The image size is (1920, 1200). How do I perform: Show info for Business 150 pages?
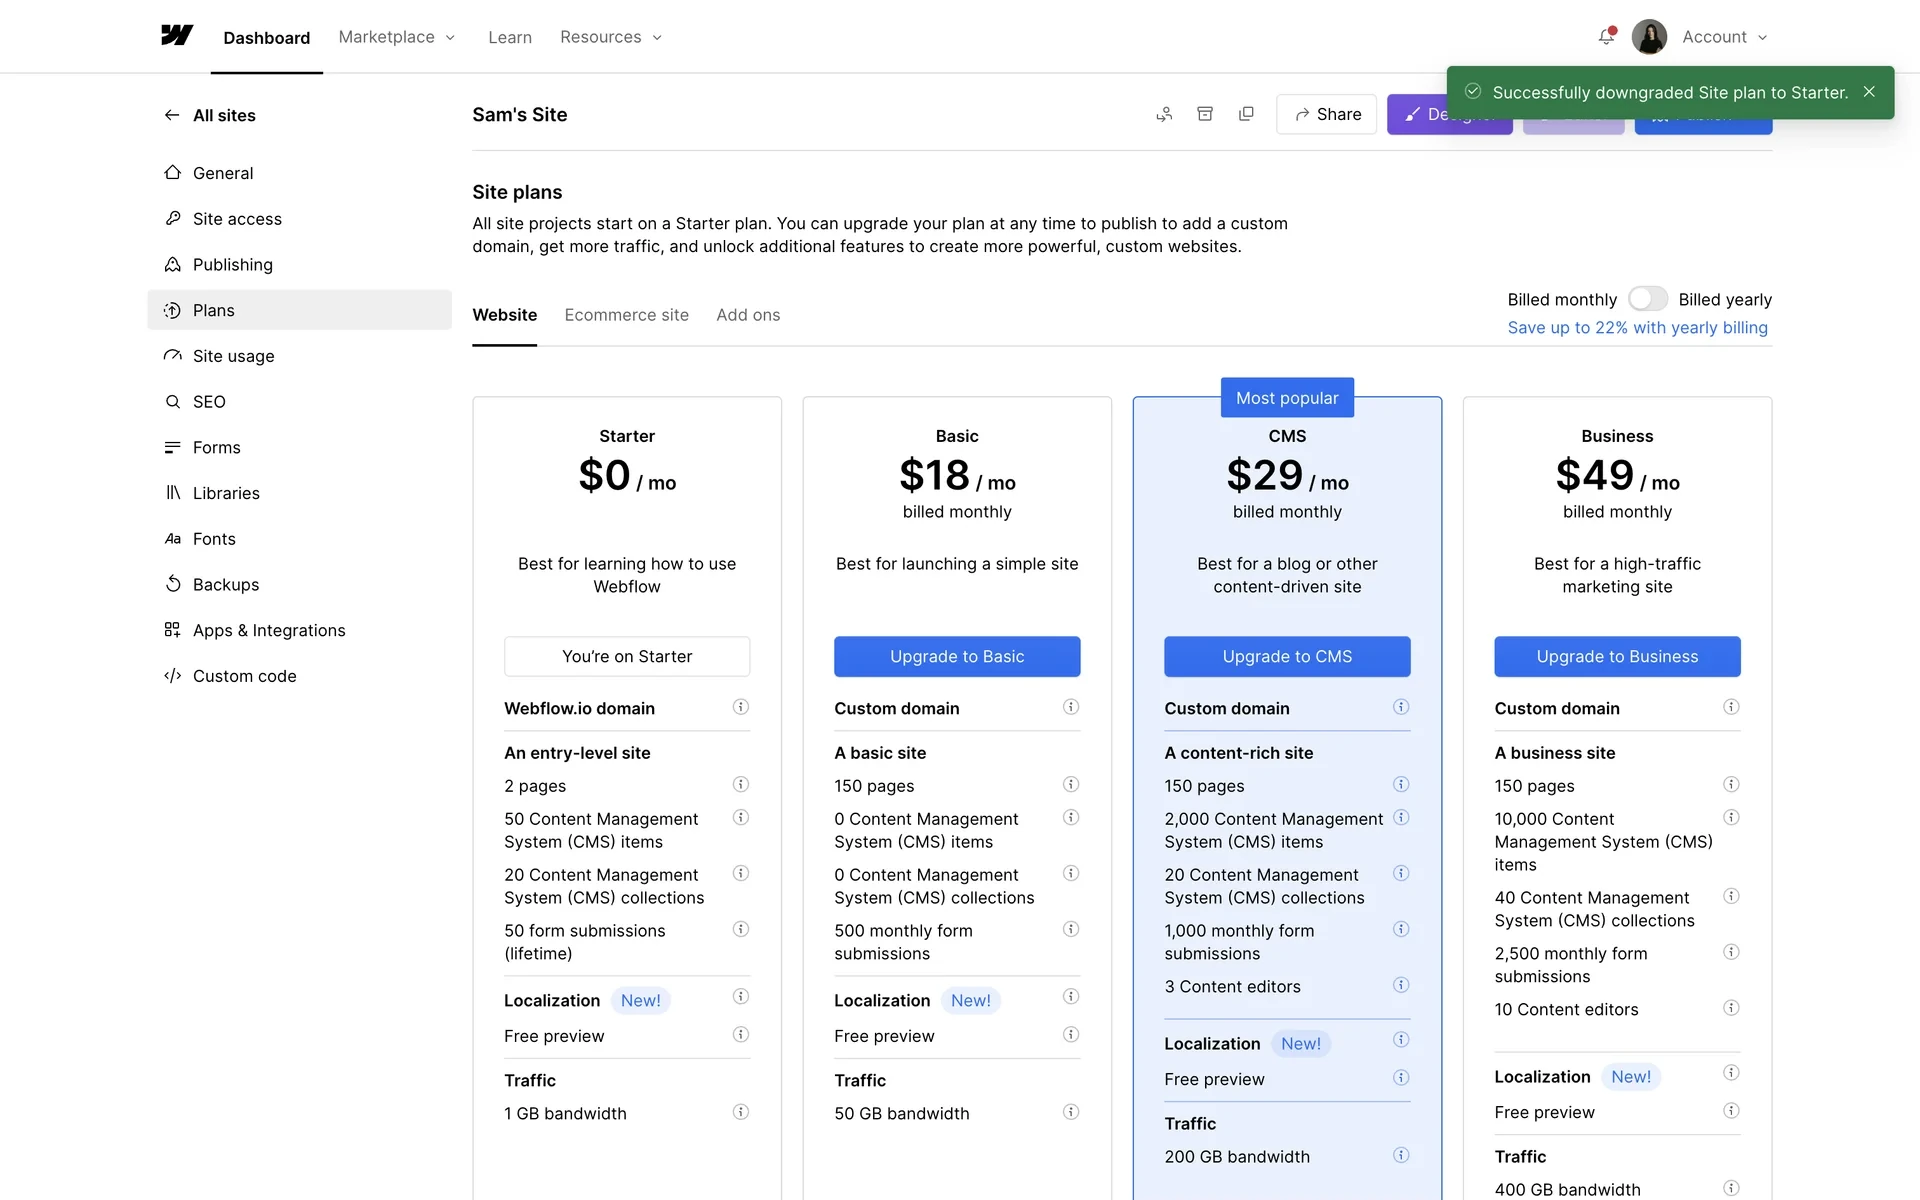[x=1731, y=784]
